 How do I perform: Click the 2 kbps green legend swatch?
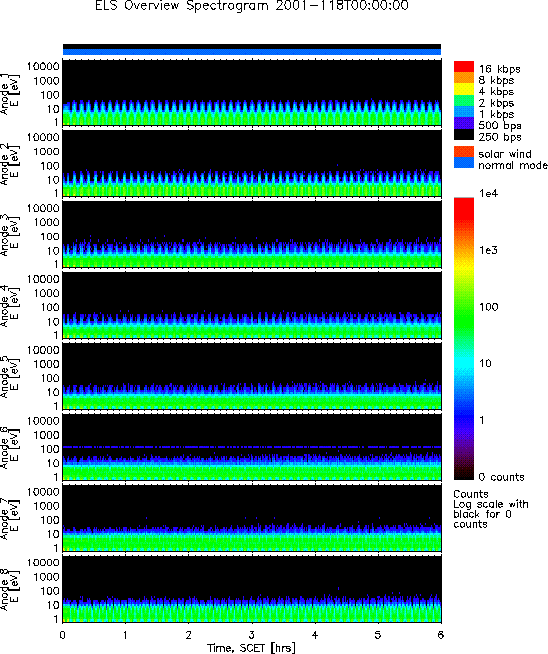464,101
